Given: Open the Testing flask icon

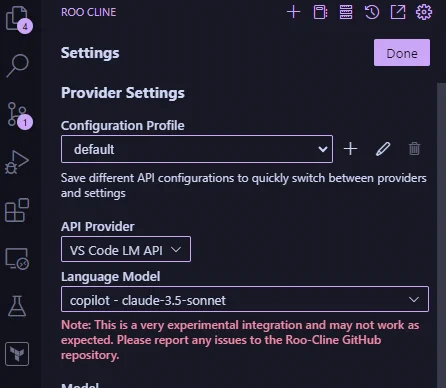Looking at the screenshot, I should click(x=17, y=306).
